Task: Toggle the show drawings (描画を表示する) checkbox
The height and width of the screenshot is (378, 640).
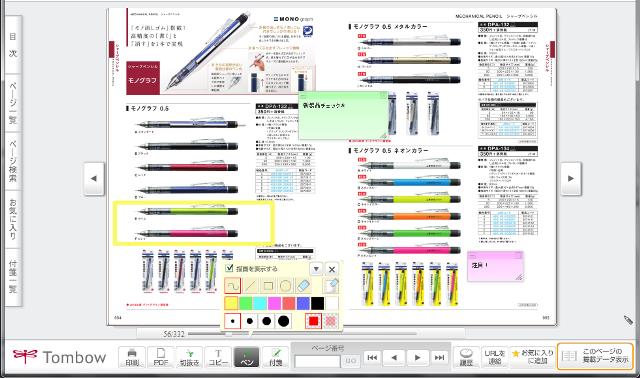Action: tap(229, 268)
